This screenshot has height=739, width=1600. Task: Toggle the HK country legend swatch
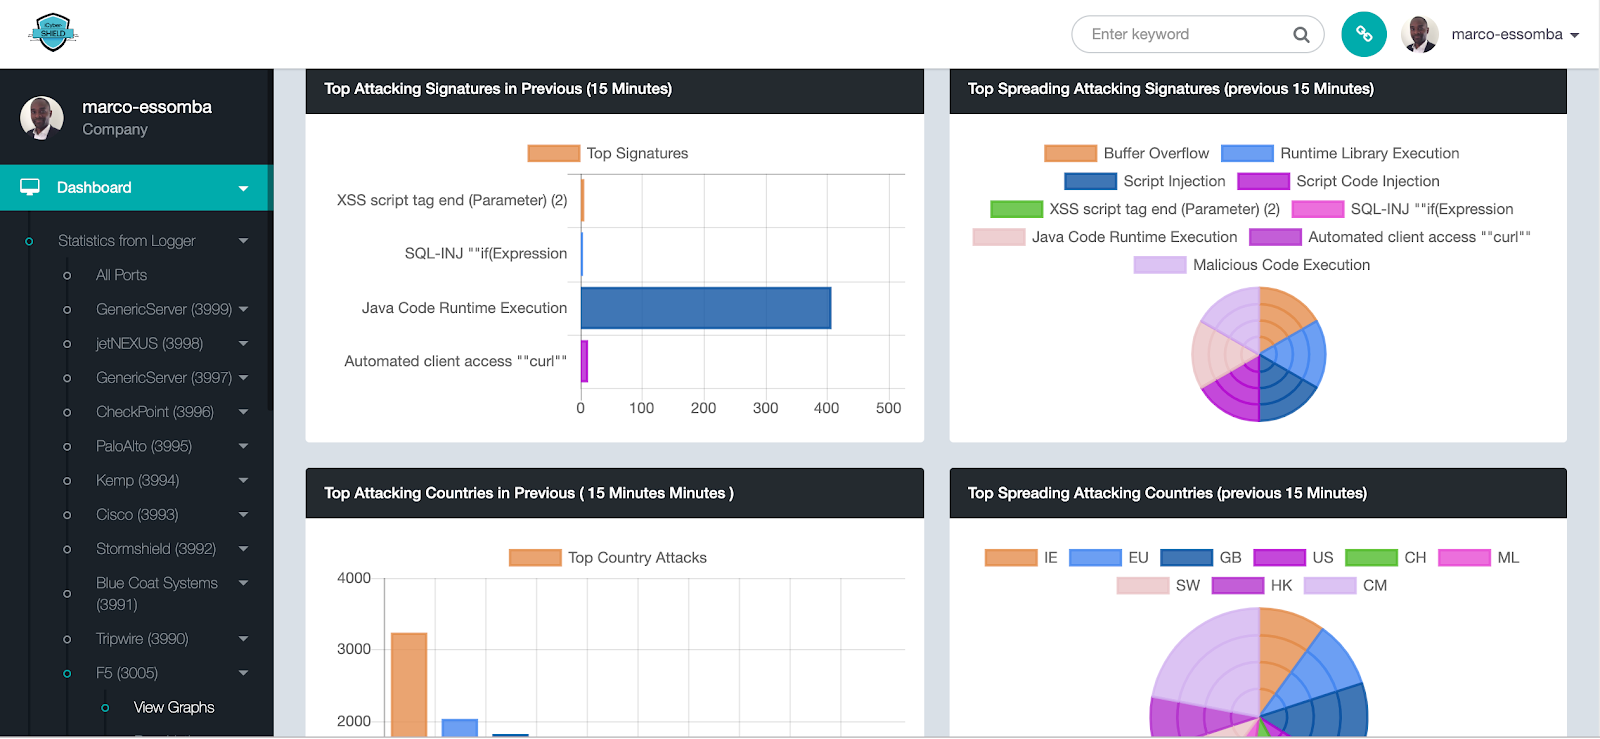click(x=1238, y=586)
